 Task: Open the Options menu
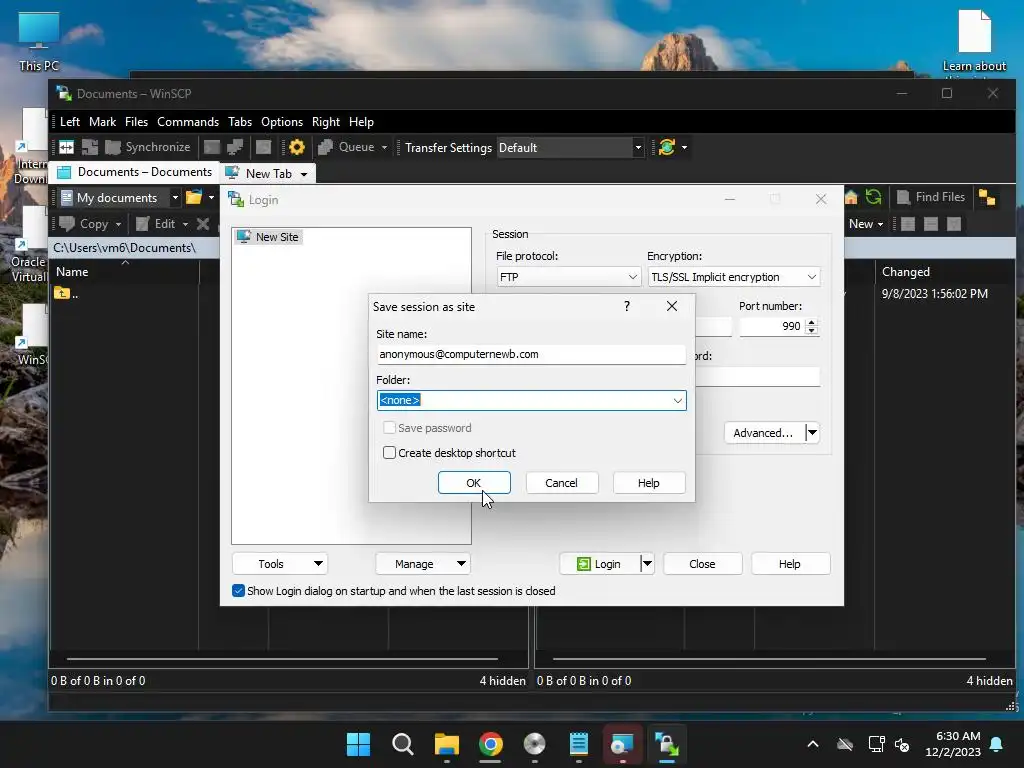[x=282, y=122]
